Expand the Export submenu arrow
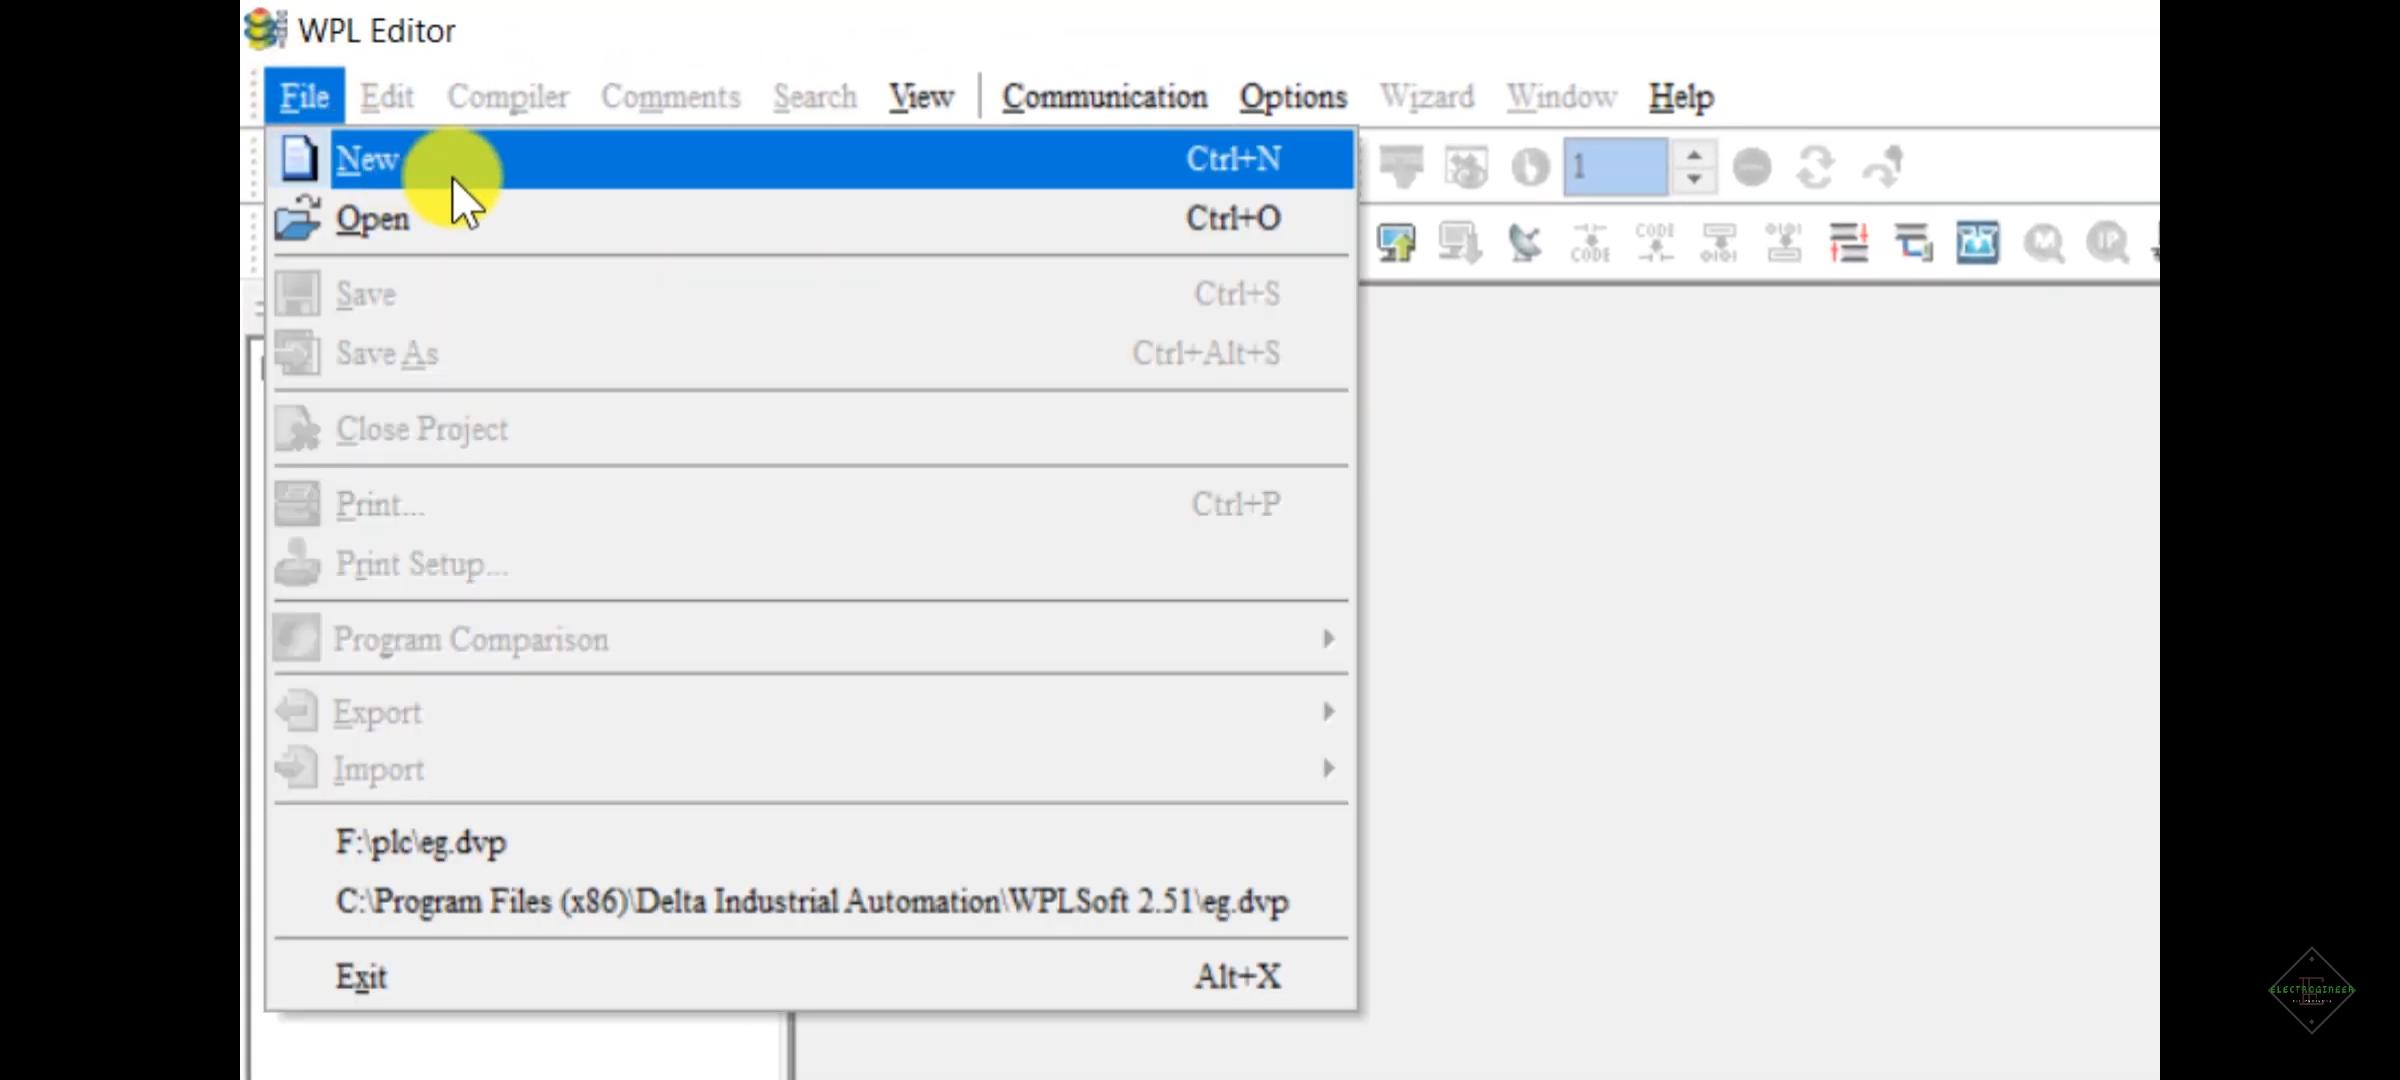Viewport: 2400px width, 1080px height. (1328, 711)
